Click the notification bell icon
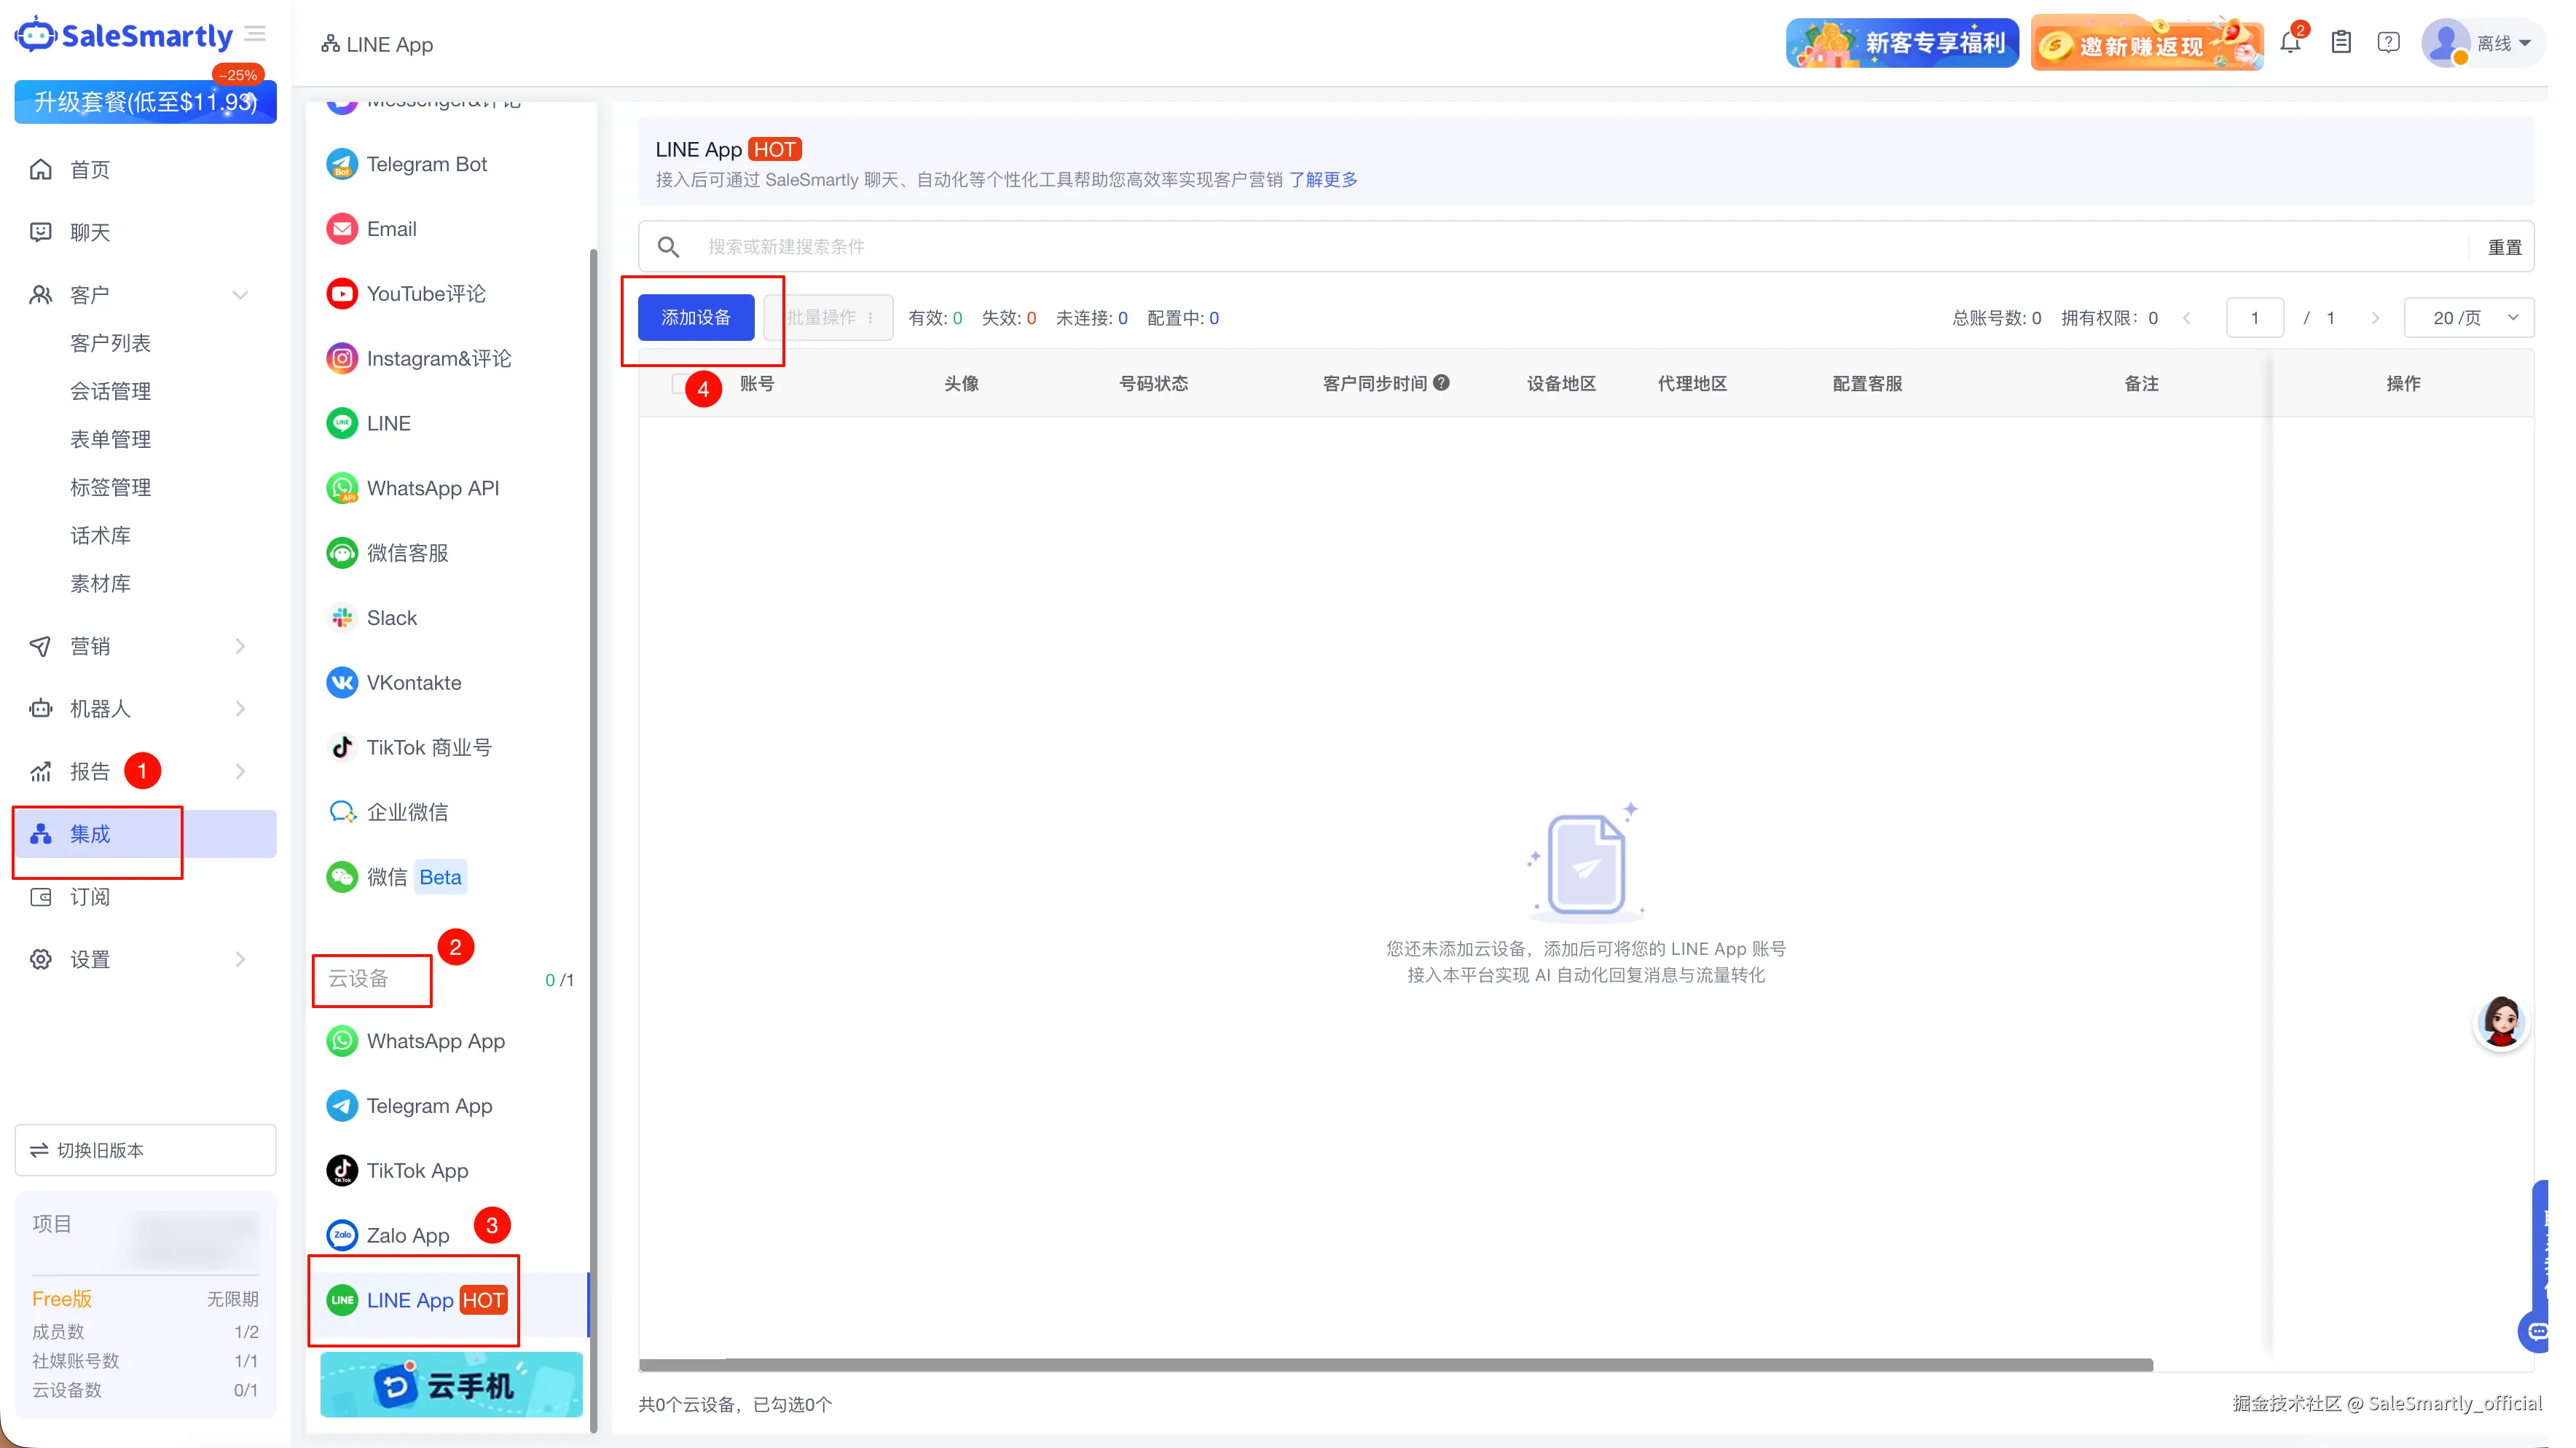 [2290, 43]
